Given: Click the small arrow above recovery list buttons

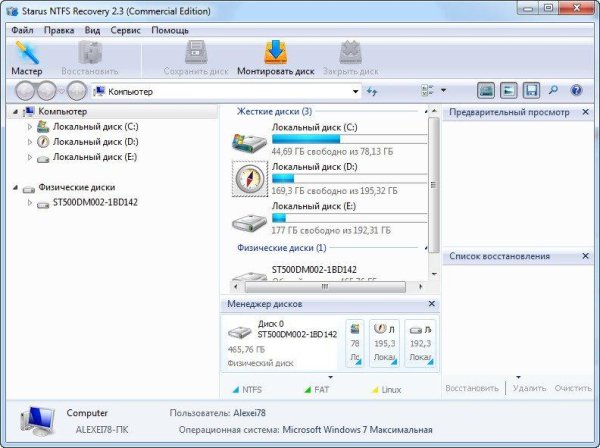Looking at the screenshot, I should click(518, 377).
